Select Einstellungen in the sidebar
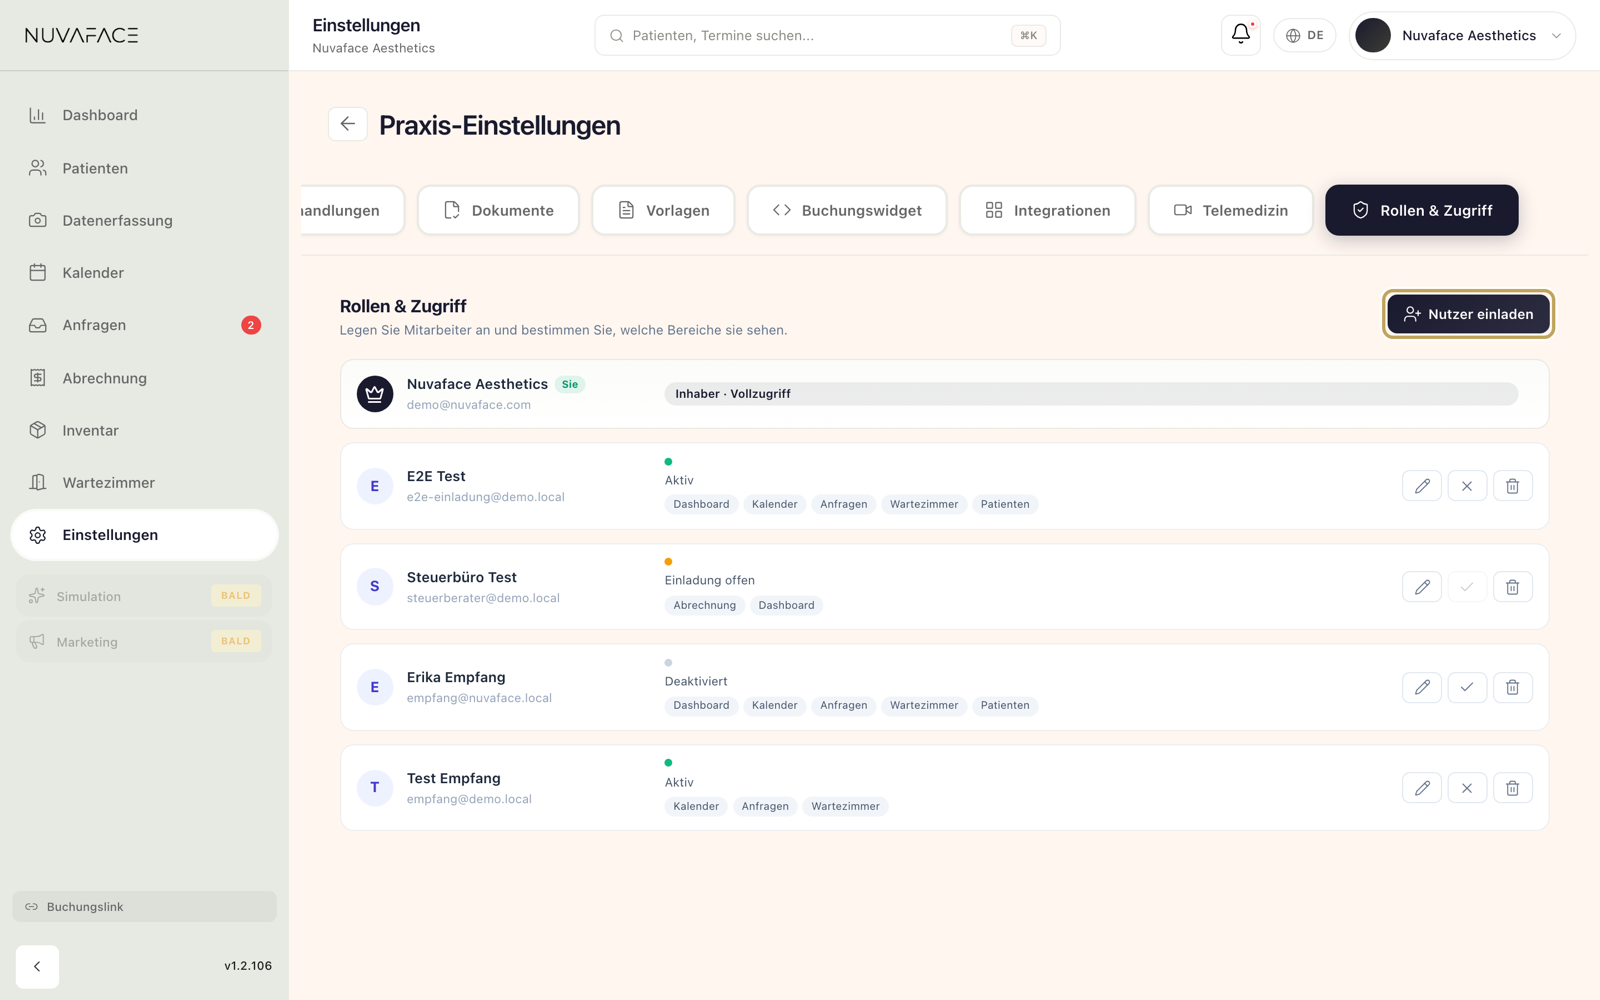 click(x=144, y=535)
